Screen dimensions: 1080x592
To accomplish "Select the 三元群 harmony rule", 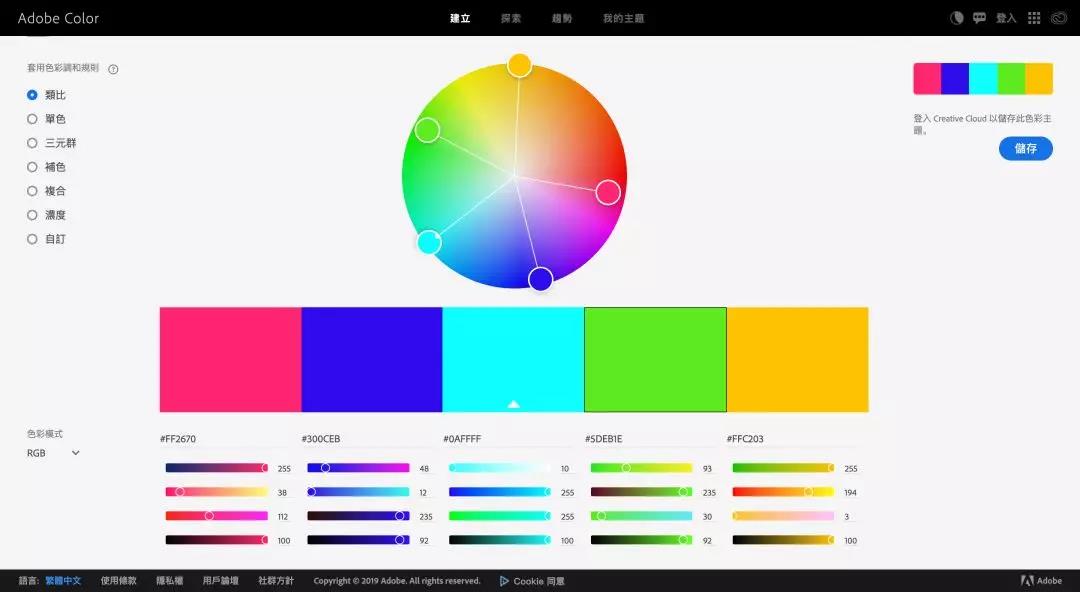I will pyautogui.click(x=52, y=143).
